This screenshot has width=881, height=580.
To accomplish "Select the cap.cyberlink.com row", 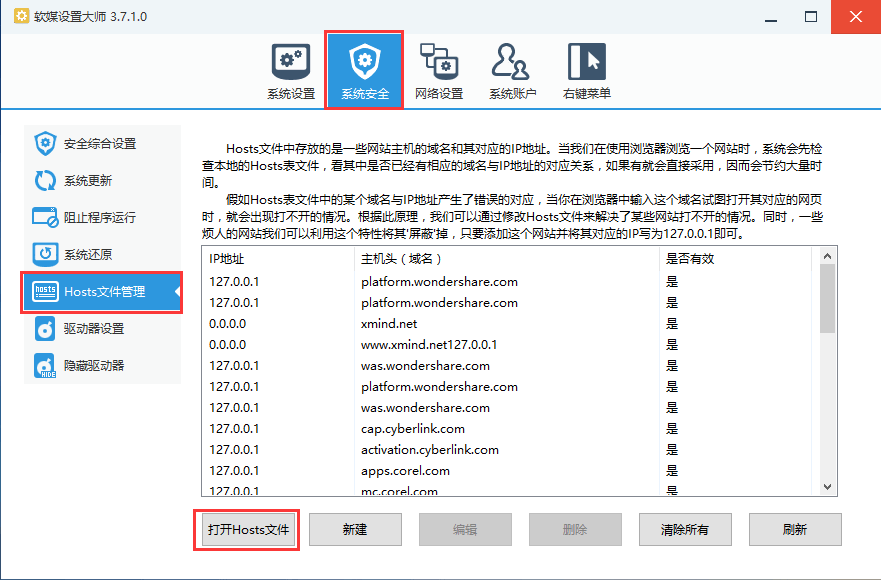I will click(x=507, y=429).
